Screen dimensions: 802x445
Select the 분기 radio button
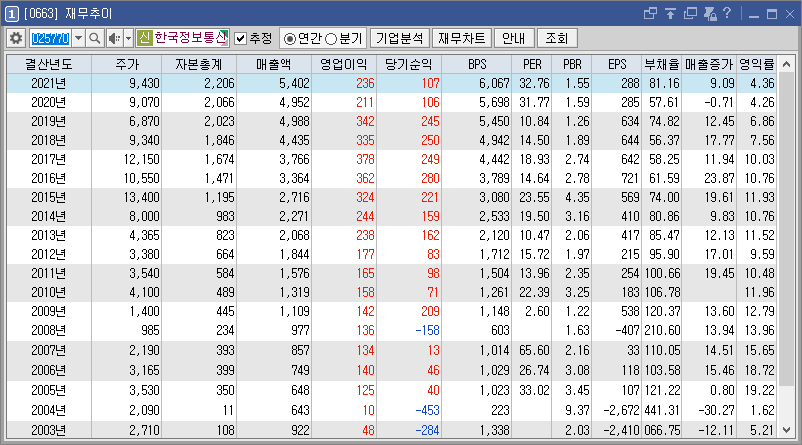331,39
